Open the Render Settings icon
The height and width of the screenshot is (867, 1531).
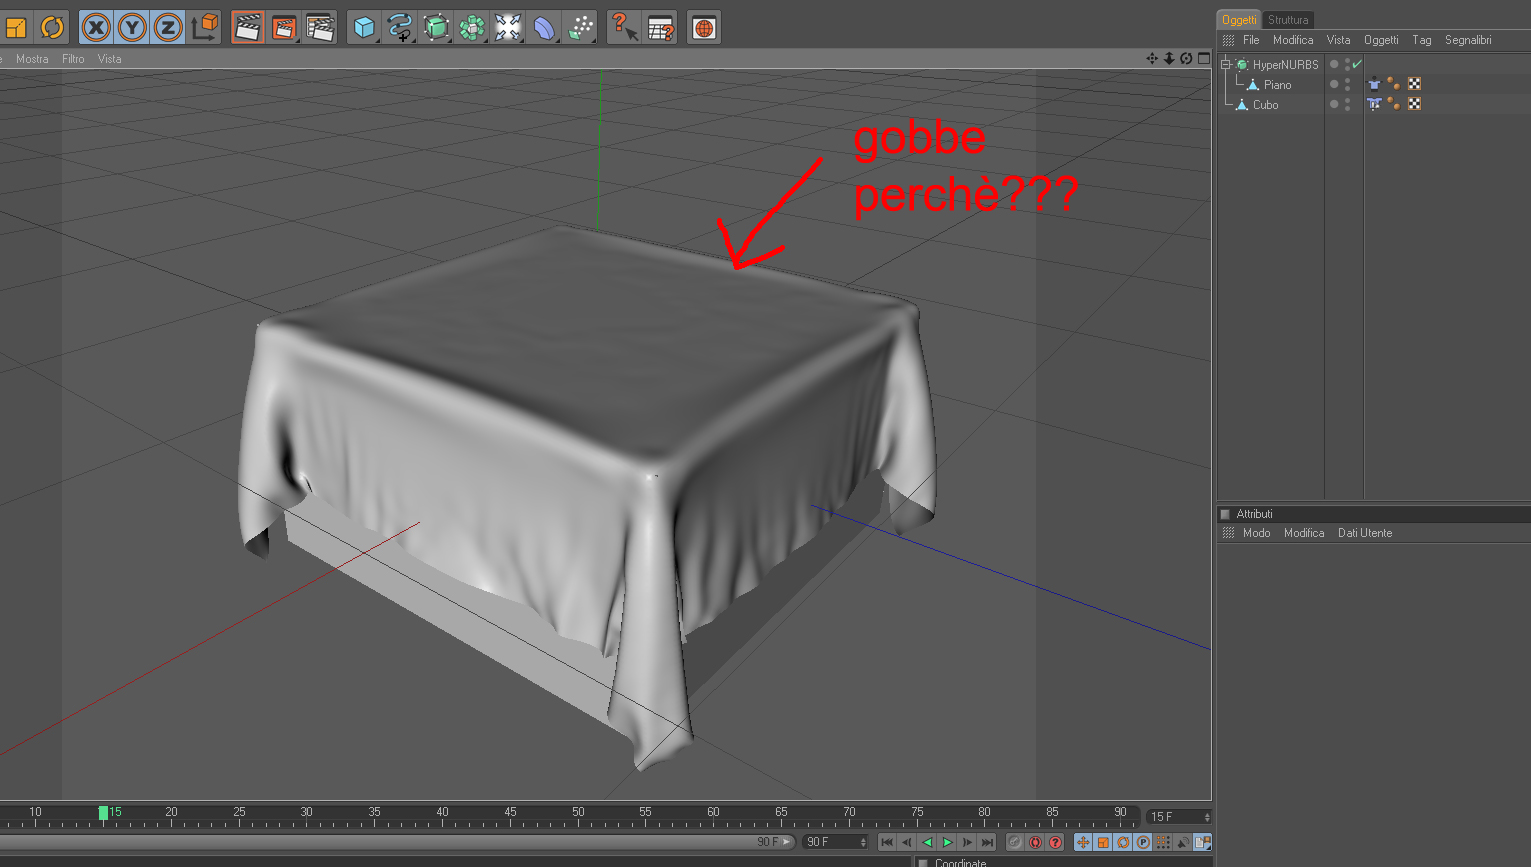click(320, 27)
